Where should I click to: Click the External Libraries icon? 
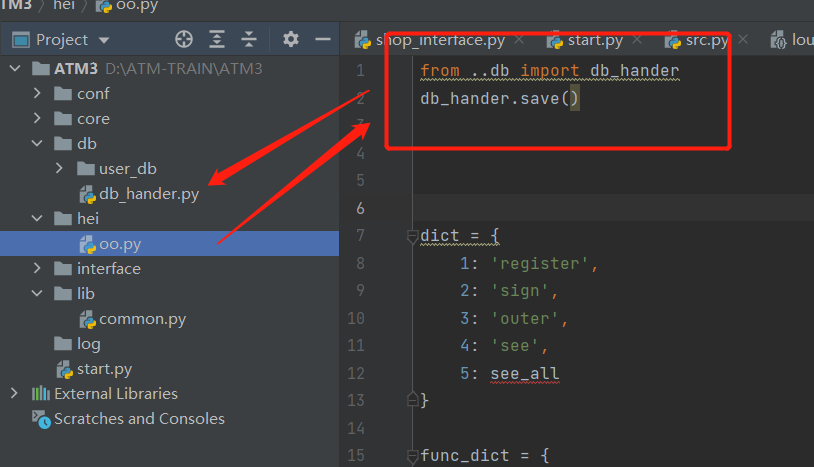tap(41, 393)
